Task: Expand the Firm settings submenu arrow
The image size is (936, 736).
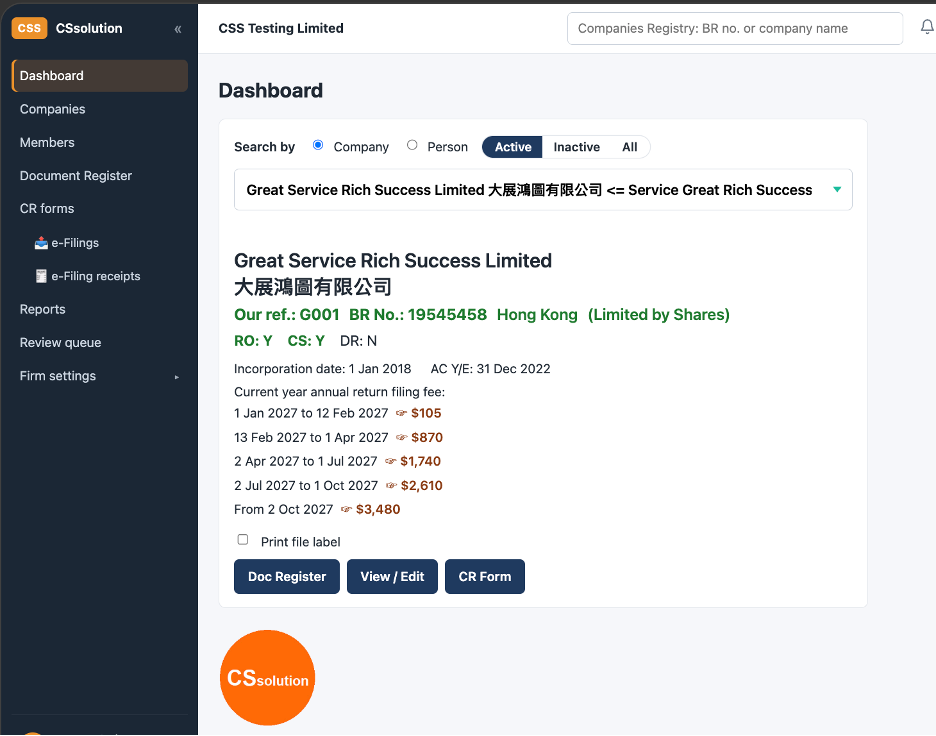Action: point(177,377)
